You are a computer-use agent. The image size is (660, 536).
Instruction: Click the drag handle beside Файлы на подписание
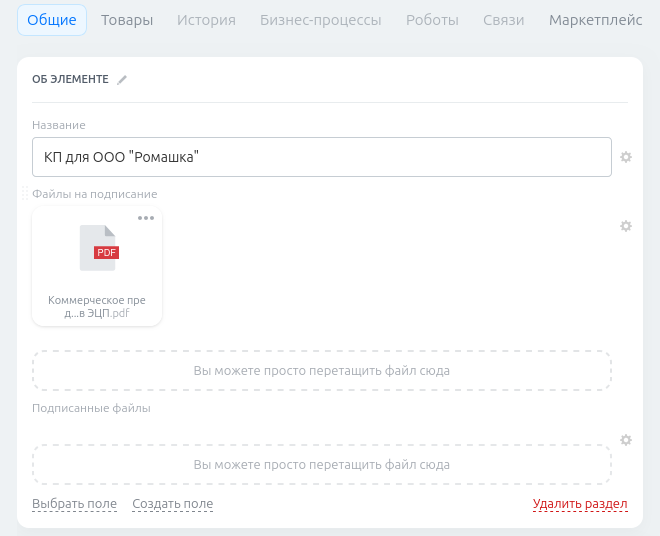pos(25,194)
